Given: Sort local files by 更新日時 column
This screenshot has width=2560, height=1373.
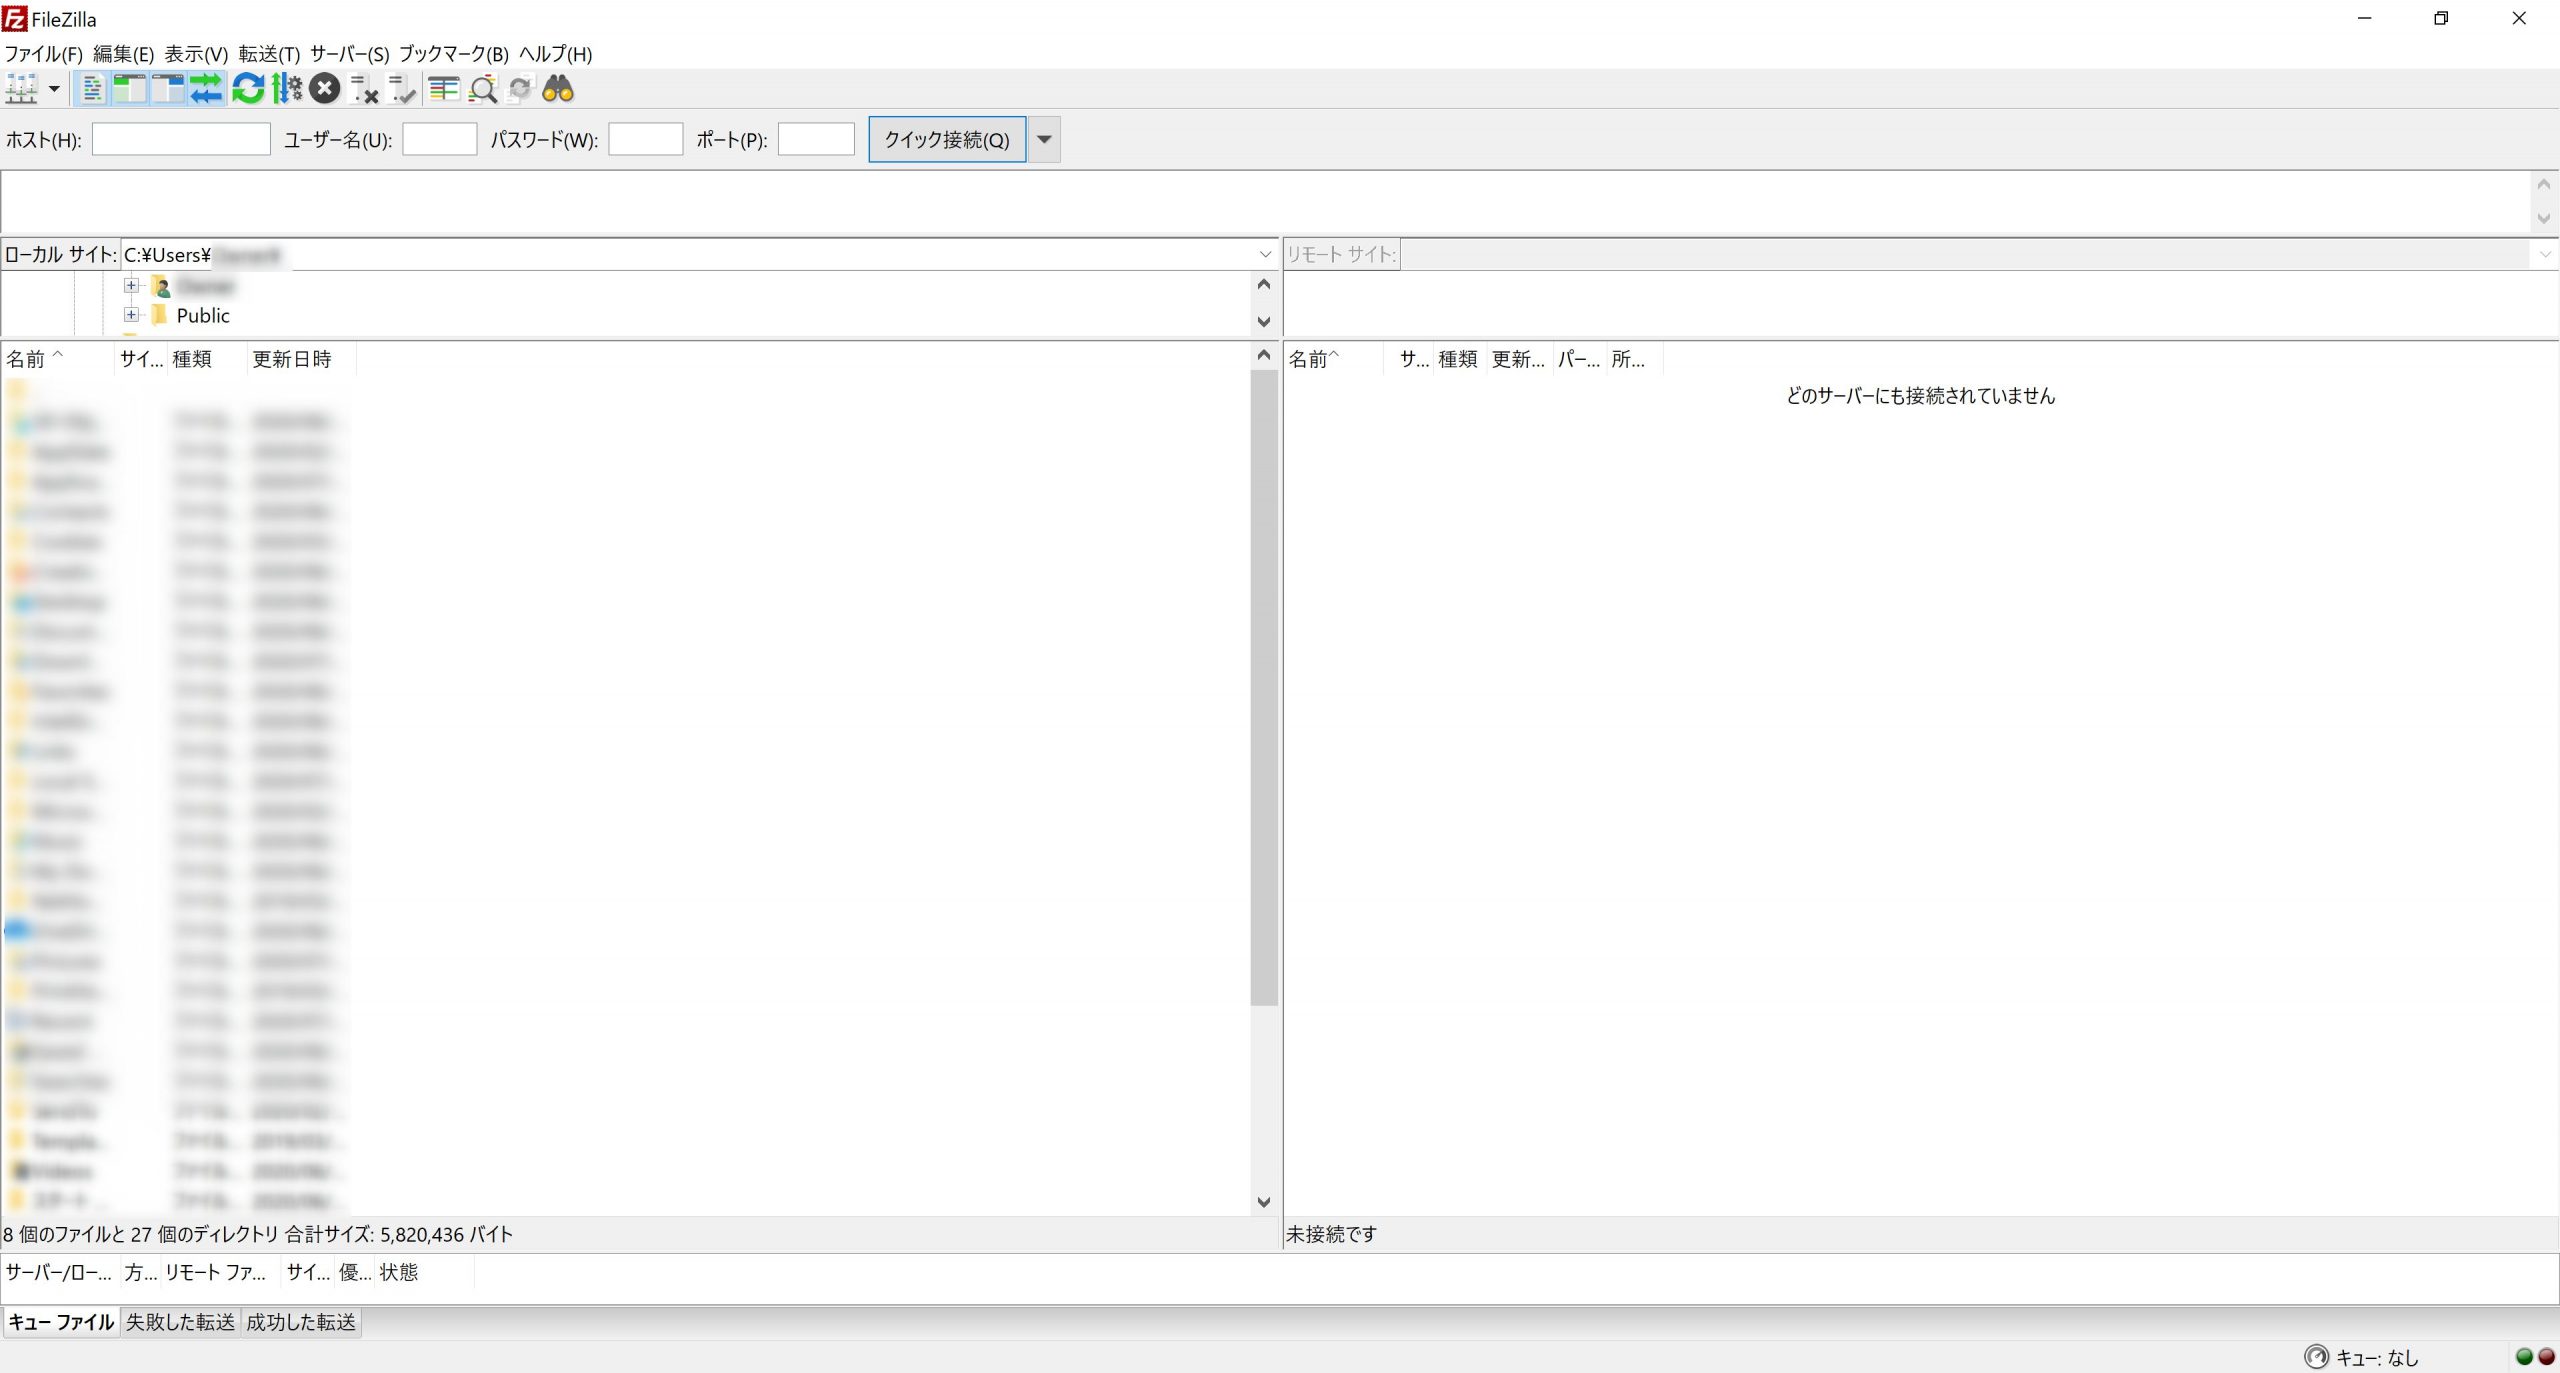Looking at the screenshot, I should [x=291, y=359].
